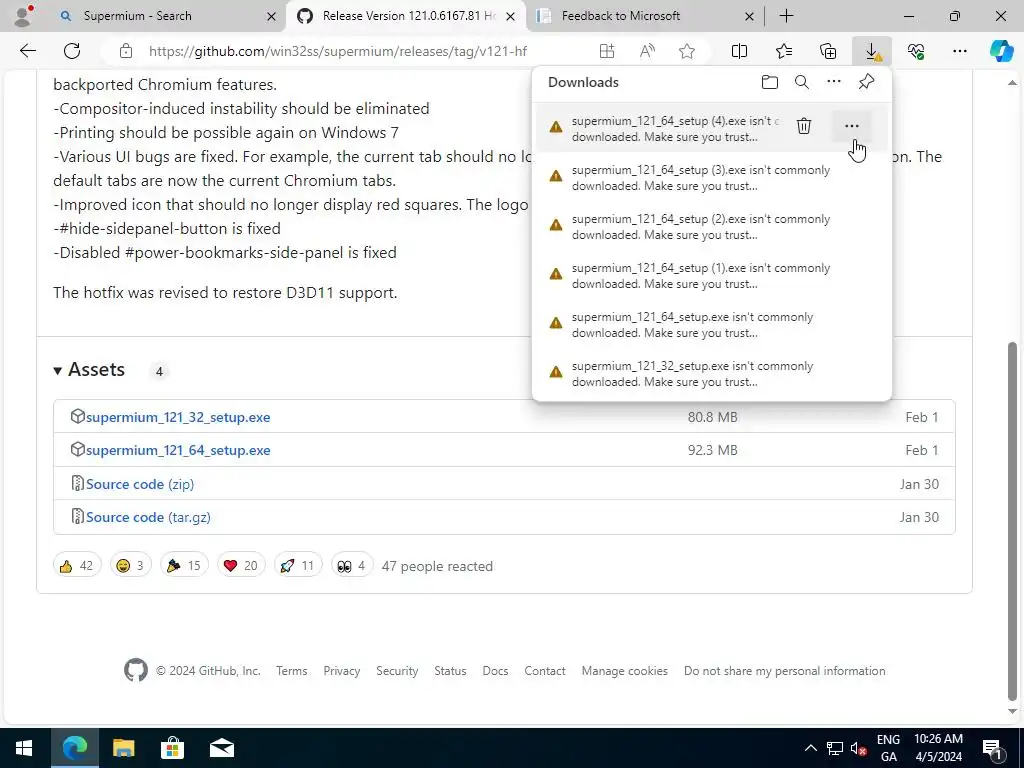1024x768 pixels.
Task: Open GitHub logo in footer
Action: coord(136,670)
